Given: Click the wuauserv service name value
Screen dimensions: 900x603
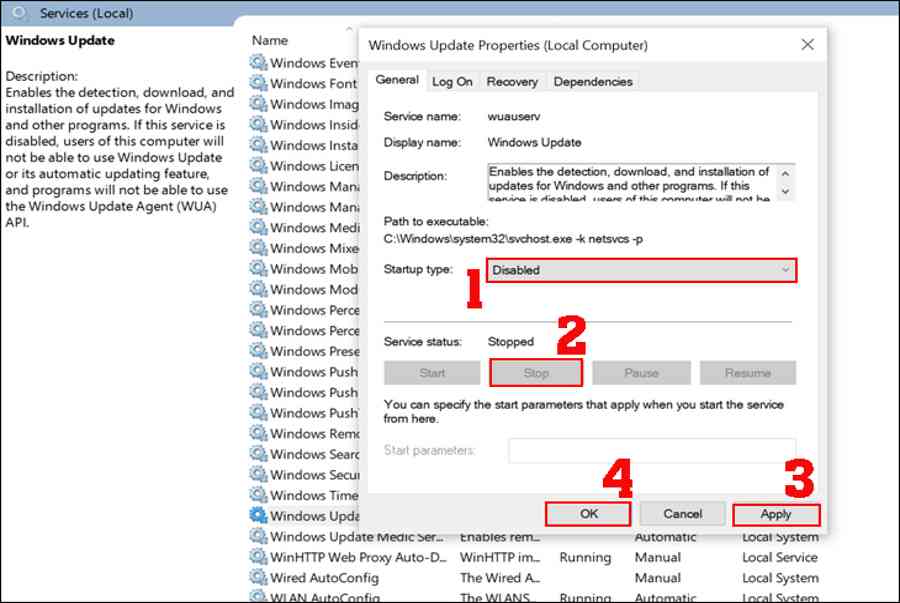Looking at the screenshot, I should pyautogui.click(x=514, y=116).
